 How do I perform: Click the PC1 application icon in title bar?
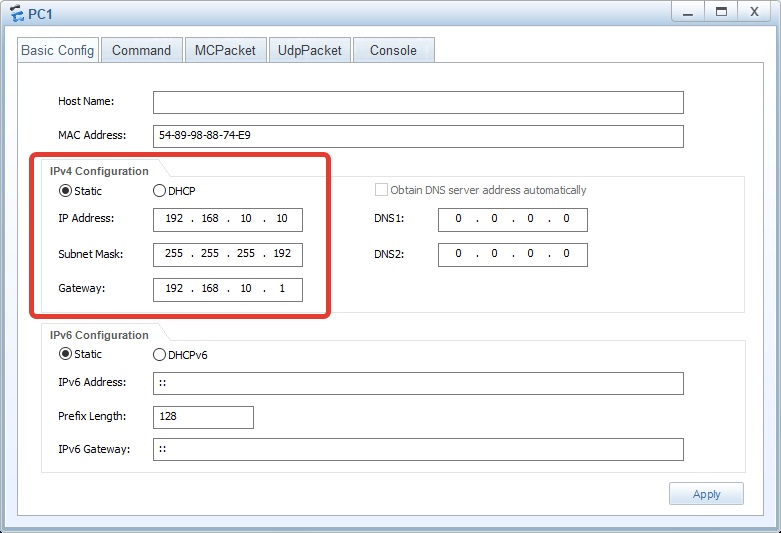click(14, 12)
